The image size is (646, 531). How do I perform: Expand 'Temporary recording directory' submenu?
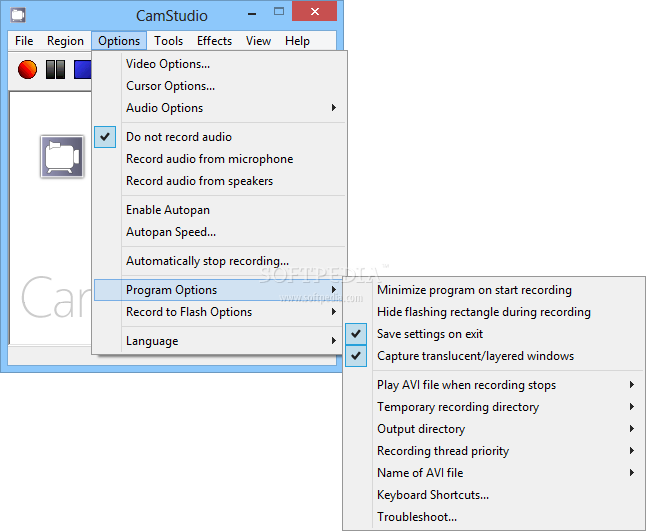[x=494, y=407]
